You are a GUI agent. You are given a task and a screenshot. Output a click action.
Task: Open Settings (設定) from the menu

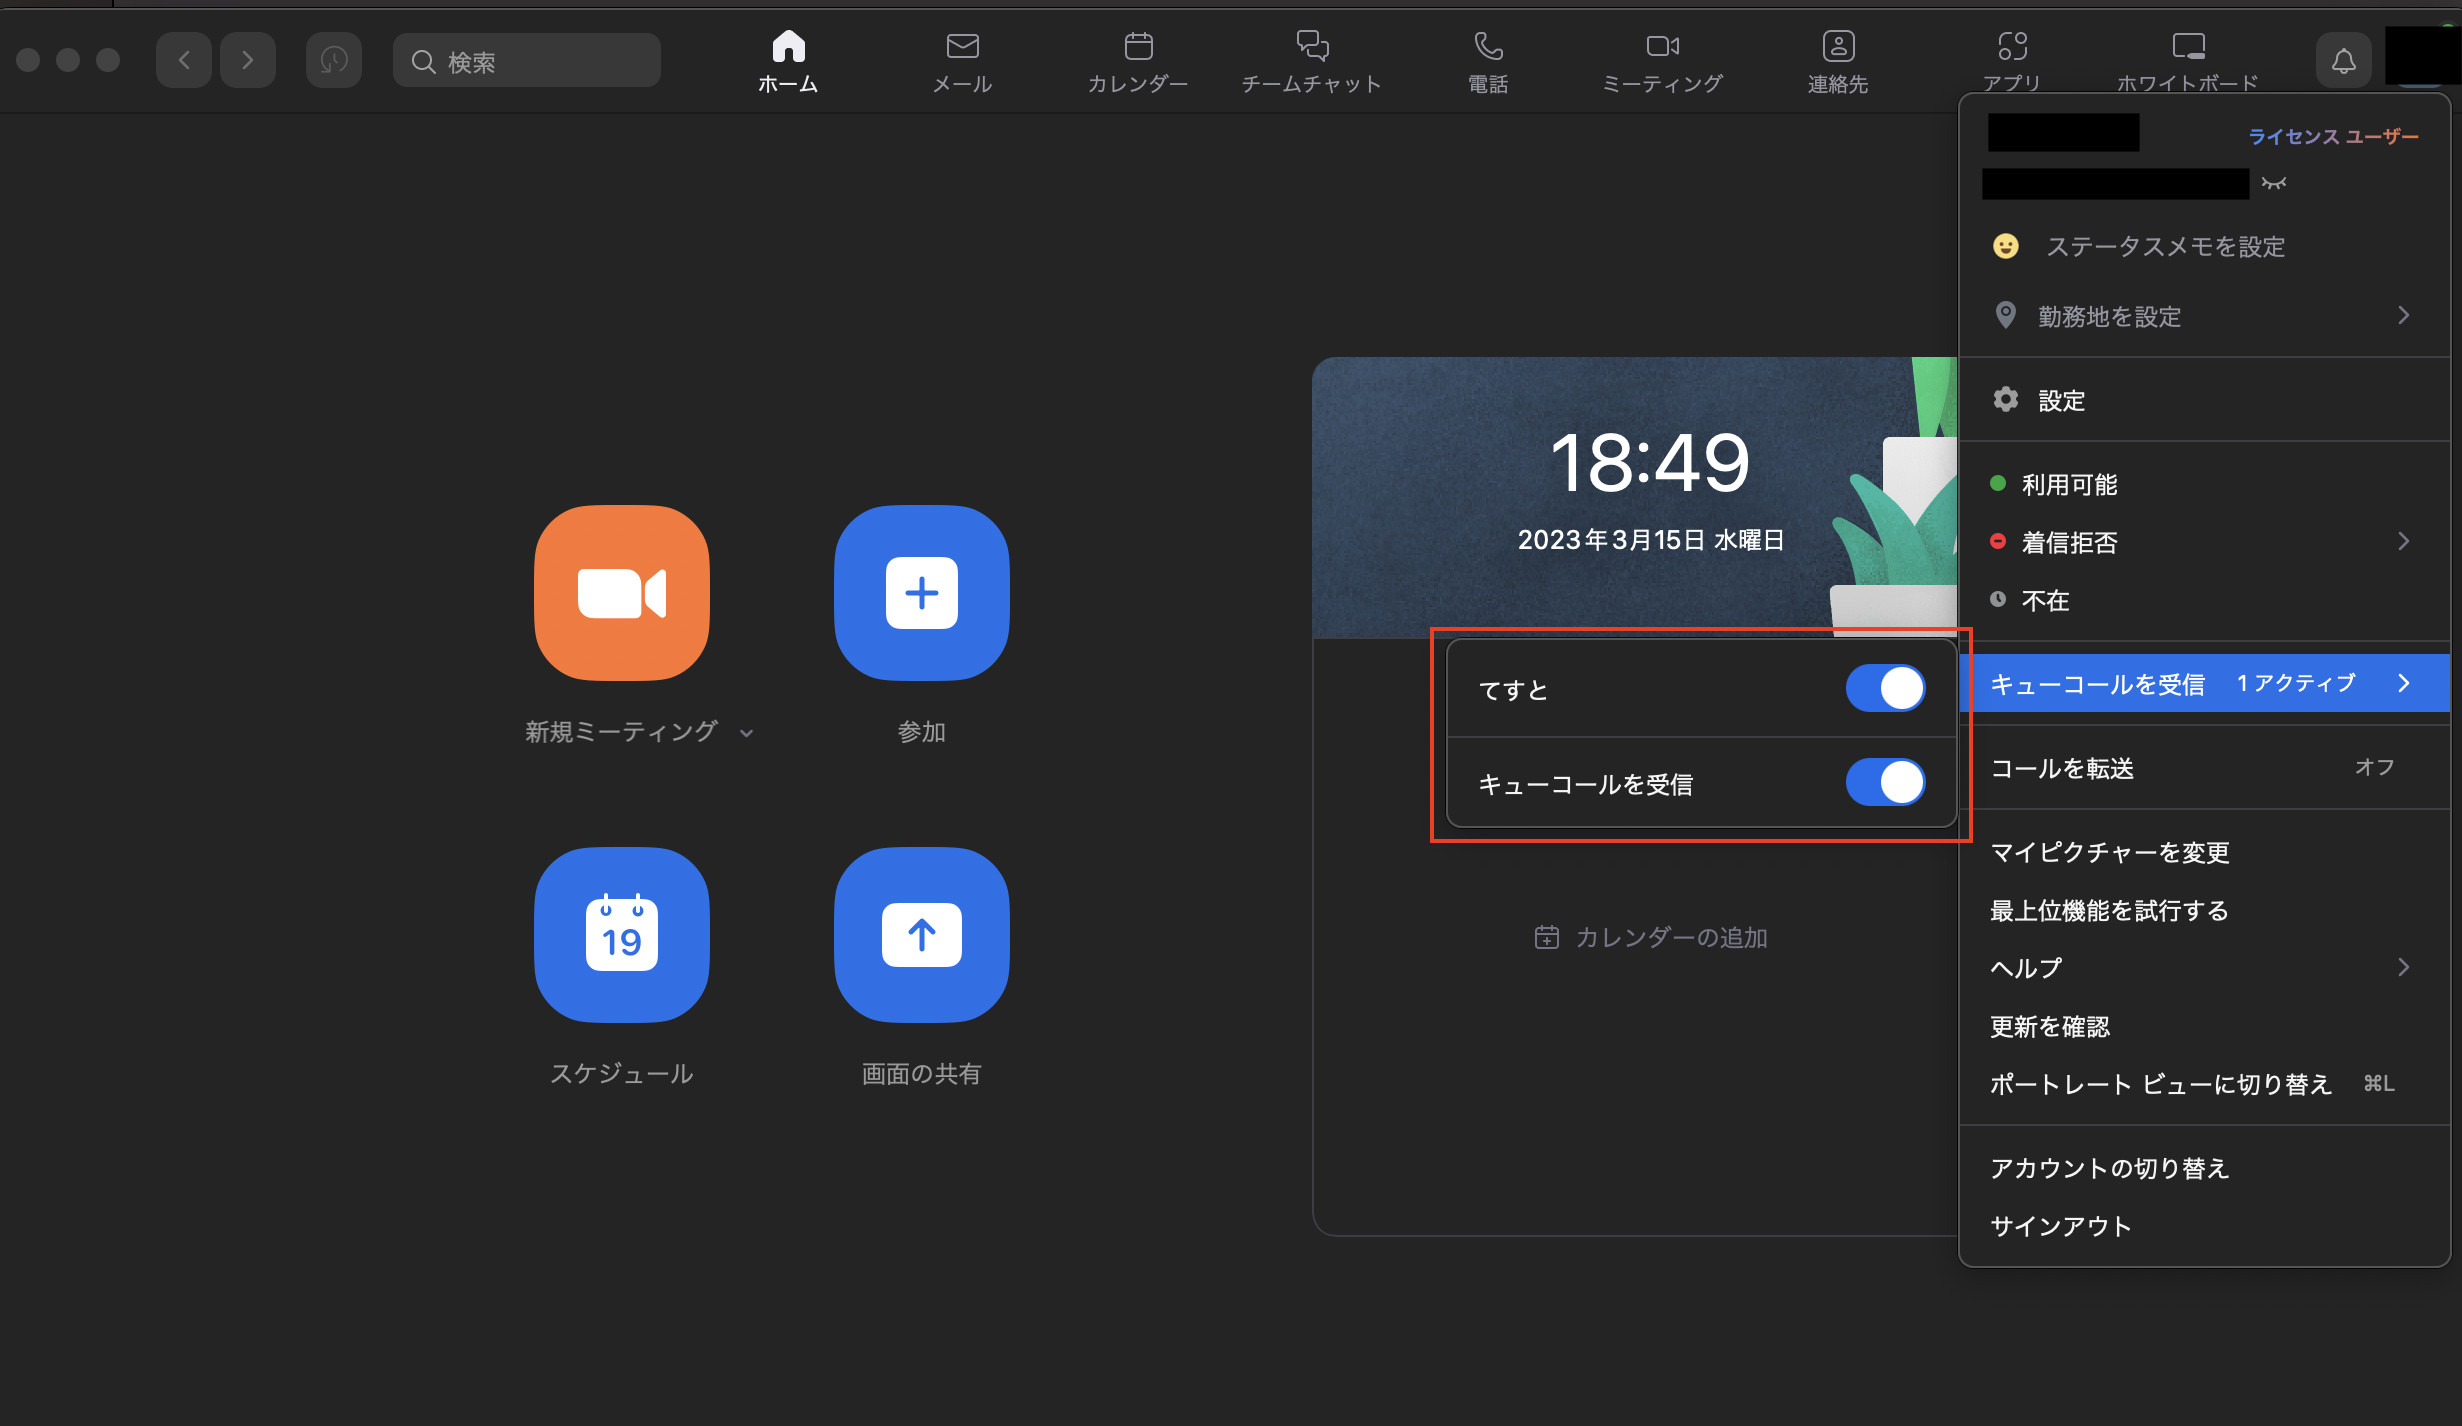[2204, 400]
